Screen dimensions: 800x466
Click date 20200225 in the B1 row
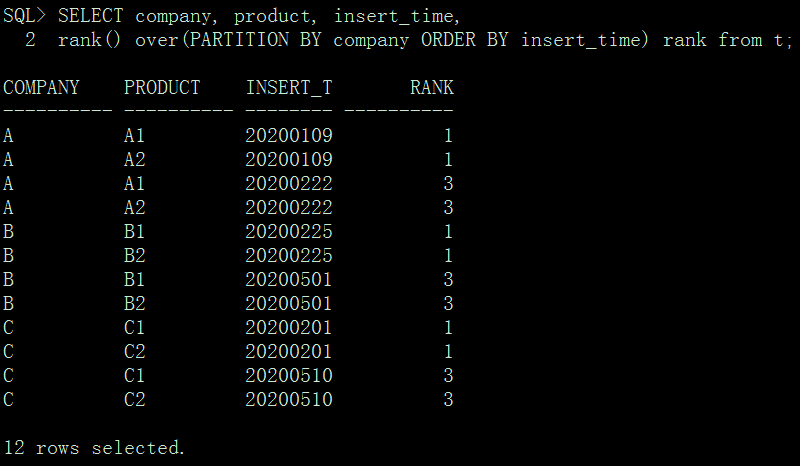click(x=289, y=232)
